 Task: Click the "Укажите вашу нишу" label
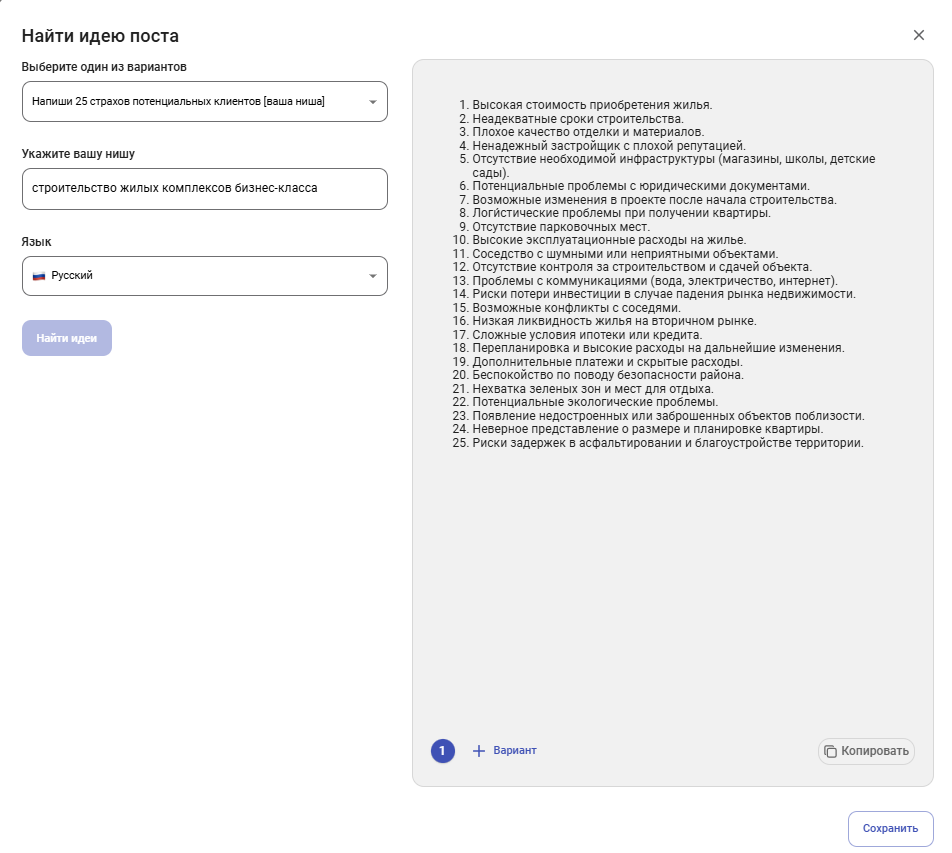click(78, 154)
